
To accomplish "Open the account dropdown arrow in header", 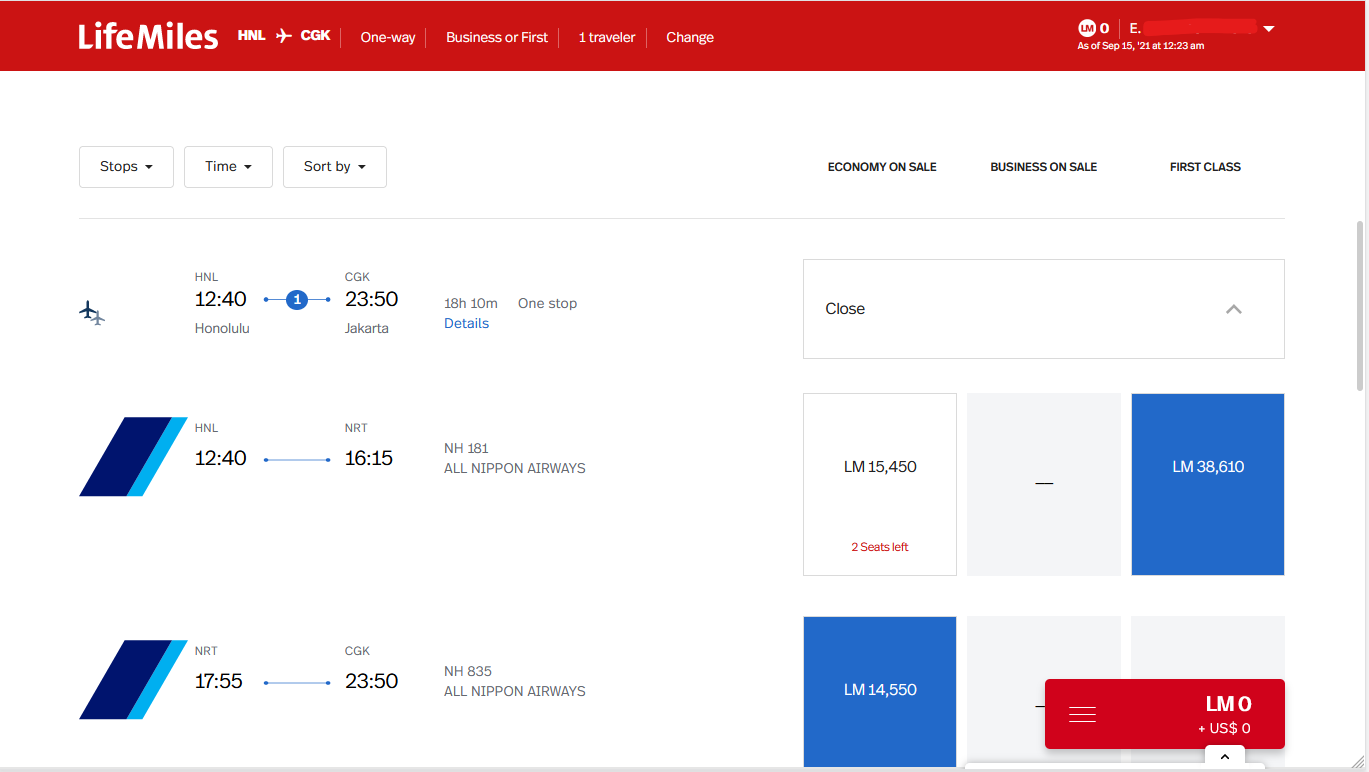I will pos(1269,29).
